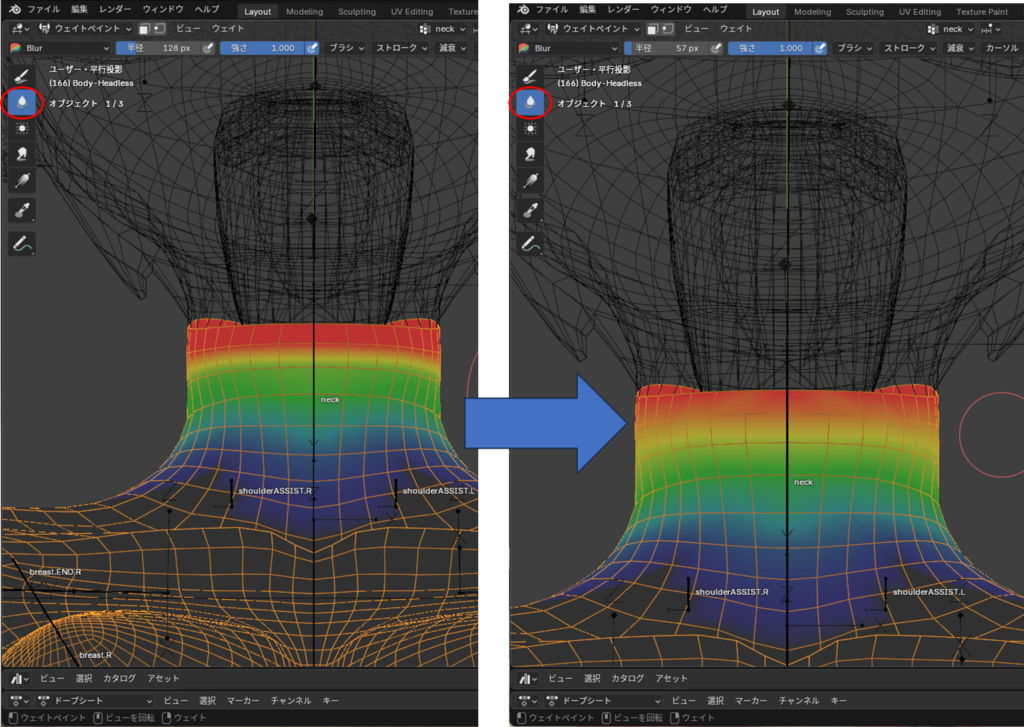
Task: Toggle face selection masking in left window
Action: tap(144, 29)
